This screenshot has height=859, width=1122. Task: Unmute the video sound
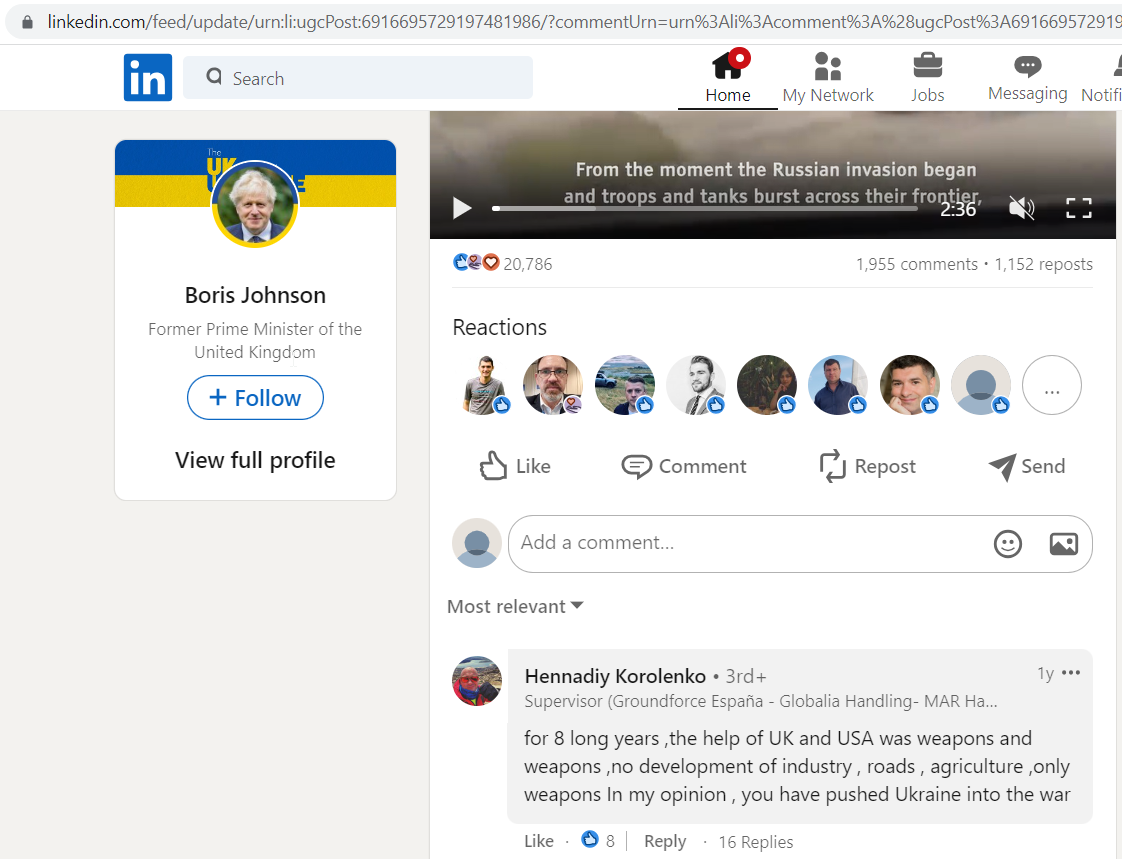coord(1021,208)
